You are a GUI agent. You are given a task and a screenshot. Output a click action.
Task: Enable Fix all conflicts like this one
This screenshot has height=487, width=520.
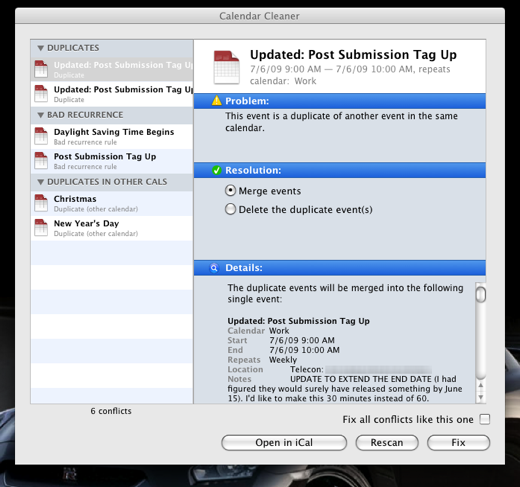pyautogui.click(x=485, y=419)
